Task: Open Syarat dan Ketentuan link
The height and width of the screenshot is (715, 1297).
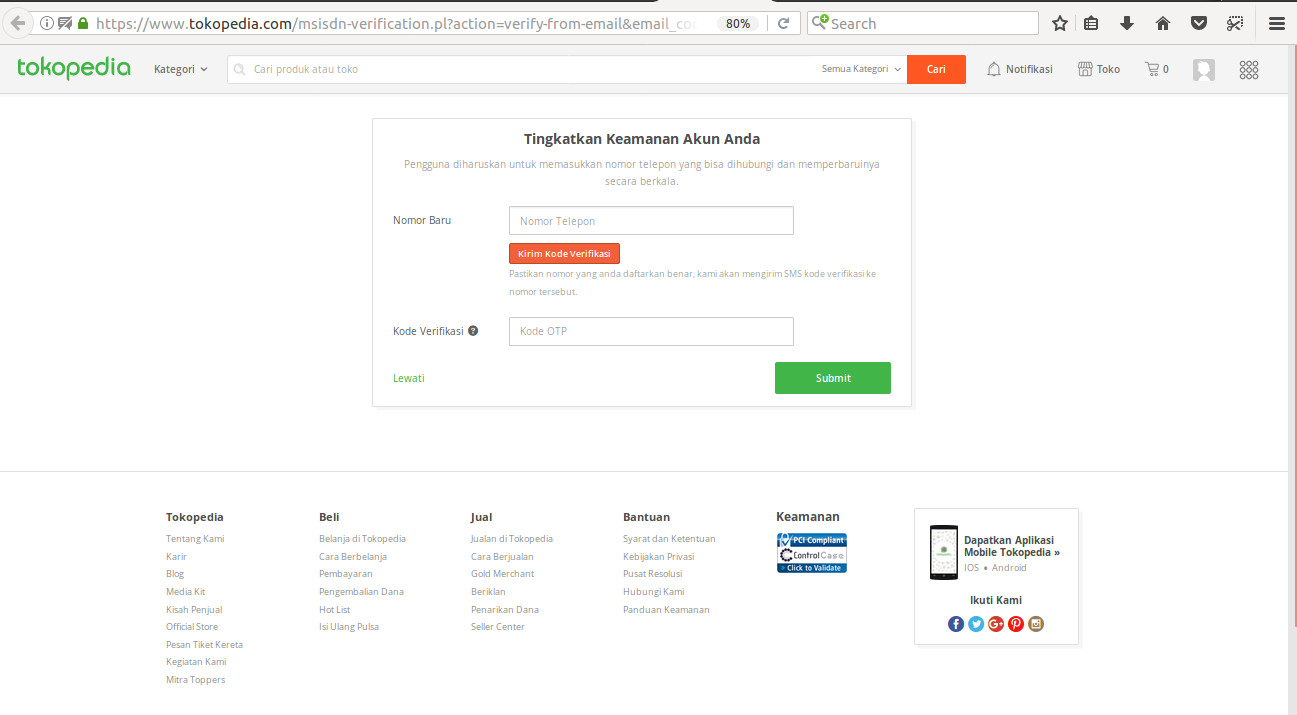Action: 669,538
